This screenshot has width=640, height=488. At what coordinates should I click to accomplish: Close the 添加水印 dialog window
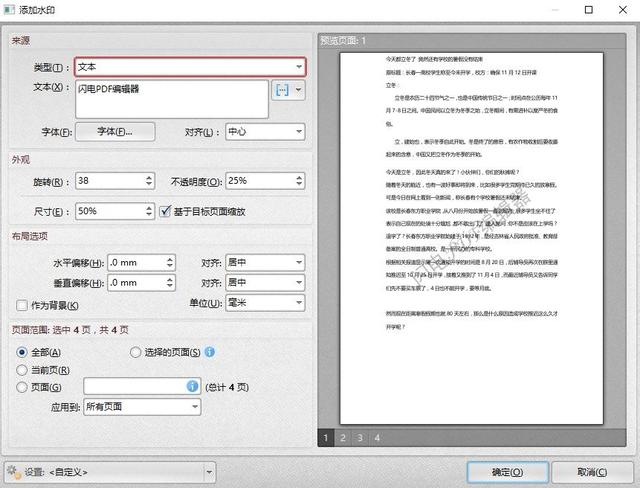point(623,10)
